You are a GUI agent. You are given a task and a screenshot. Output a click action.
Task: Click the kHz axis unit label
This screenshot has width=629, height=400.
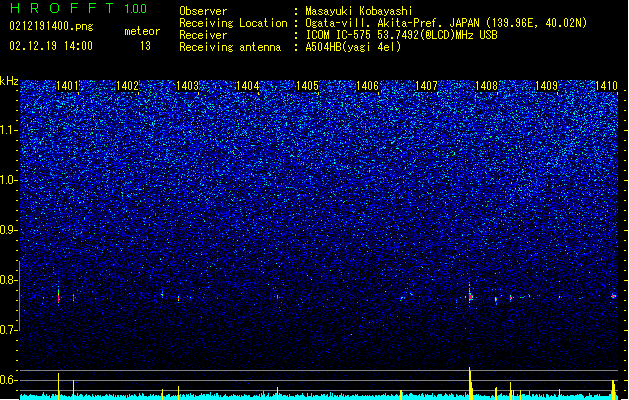pos(9,81)
